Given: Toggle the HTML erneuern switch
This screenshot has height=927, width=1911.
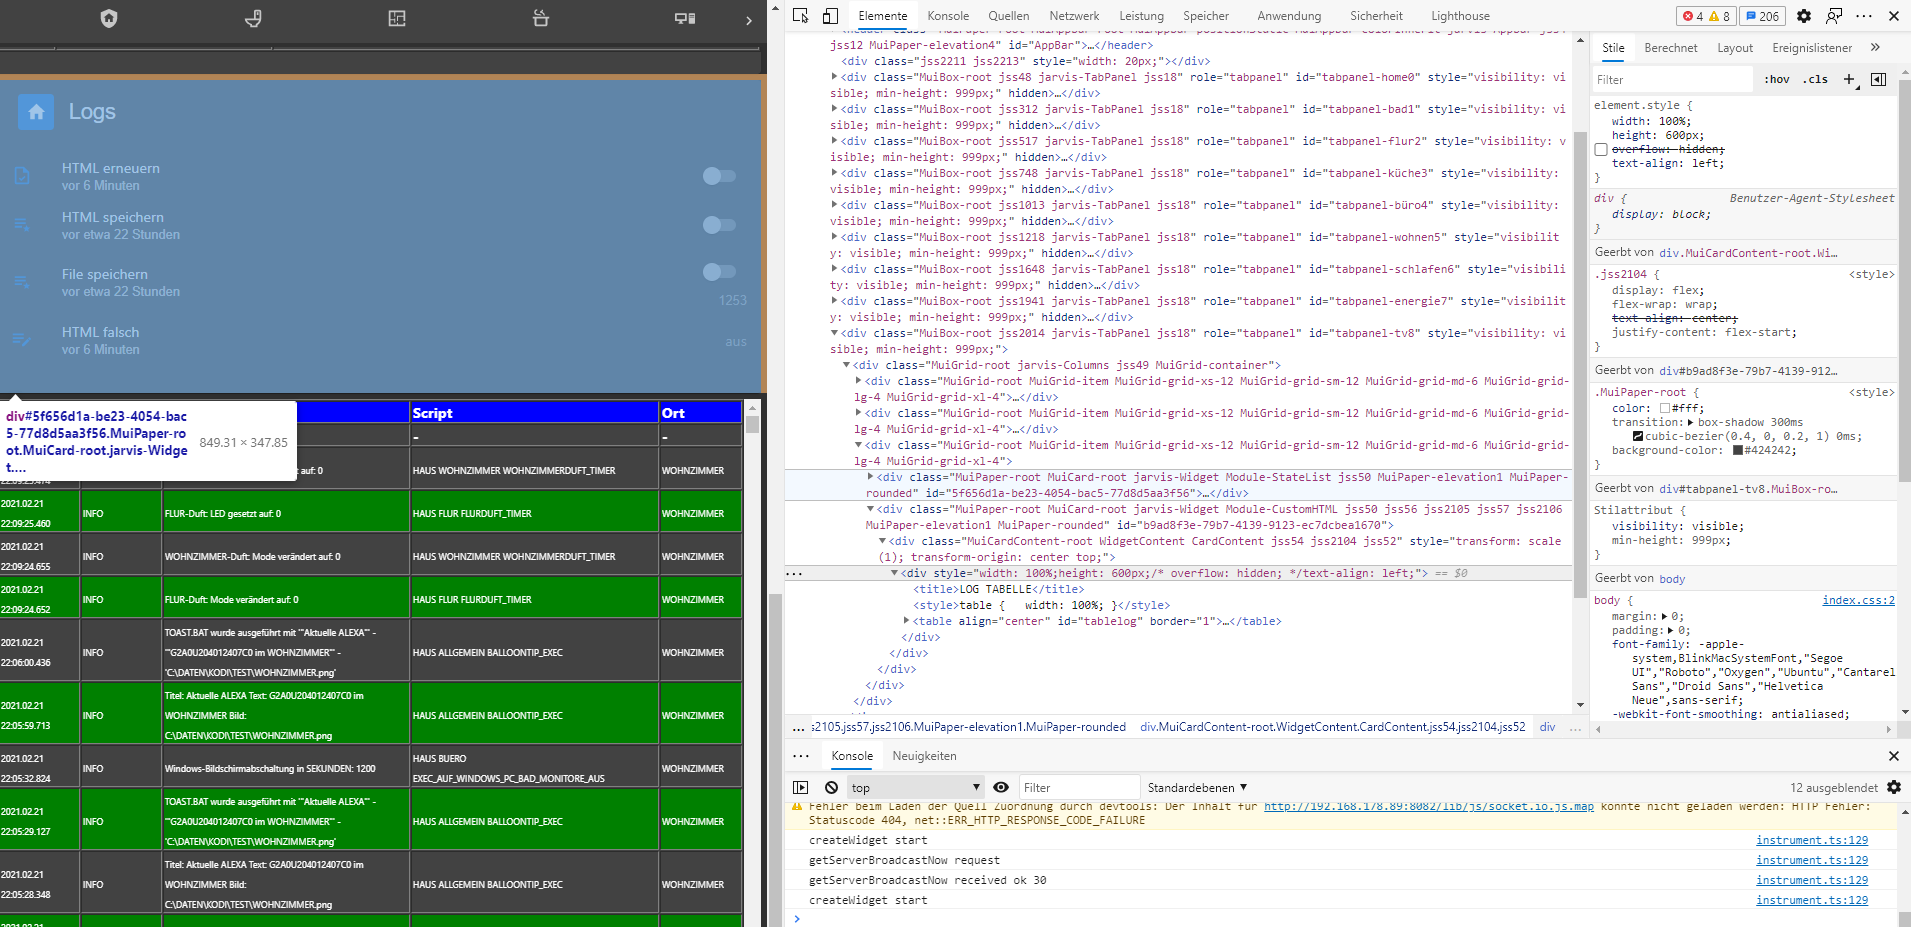Looking at the screenshot, I should click(719, 176).
